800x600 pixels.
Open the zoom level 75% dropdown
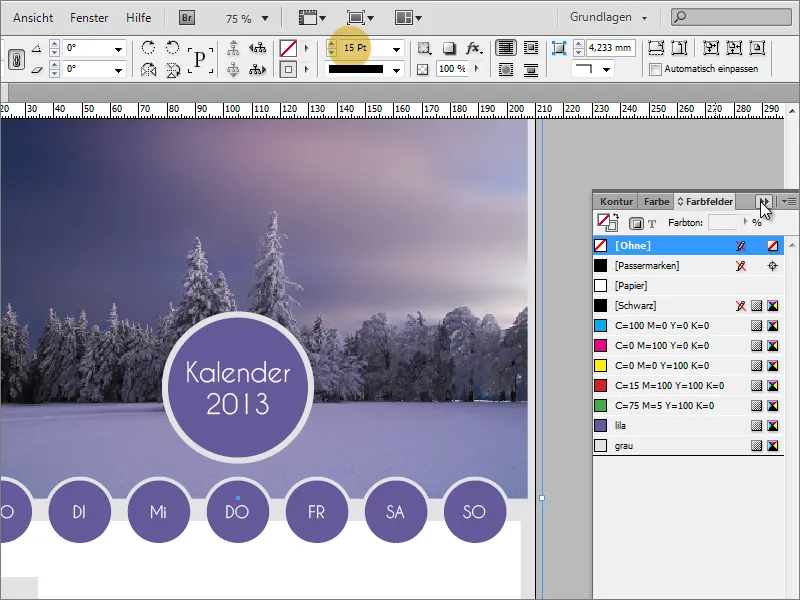(264, 18)
